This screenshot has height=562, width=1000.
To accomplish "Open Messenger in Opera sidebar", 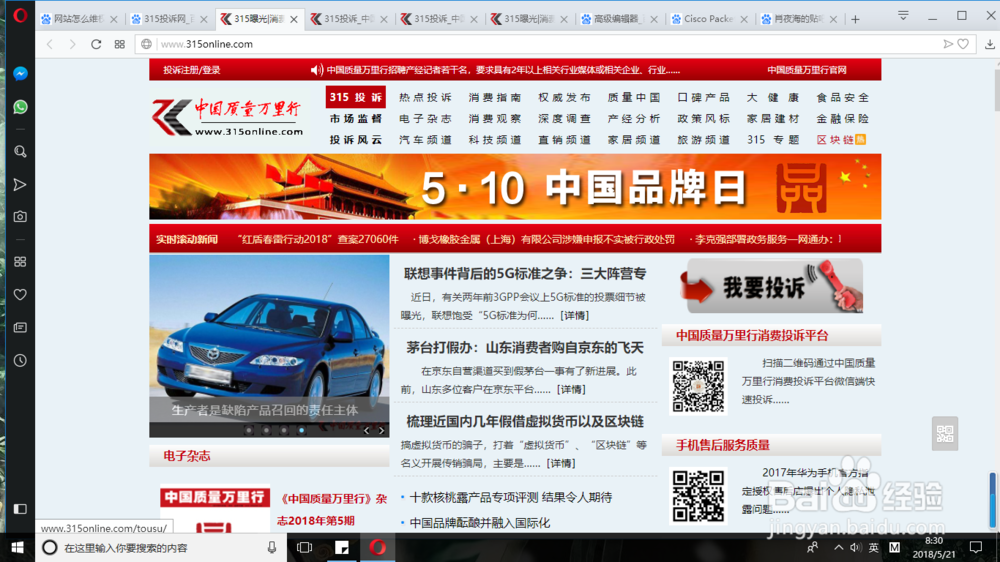I will pos(20,73).
